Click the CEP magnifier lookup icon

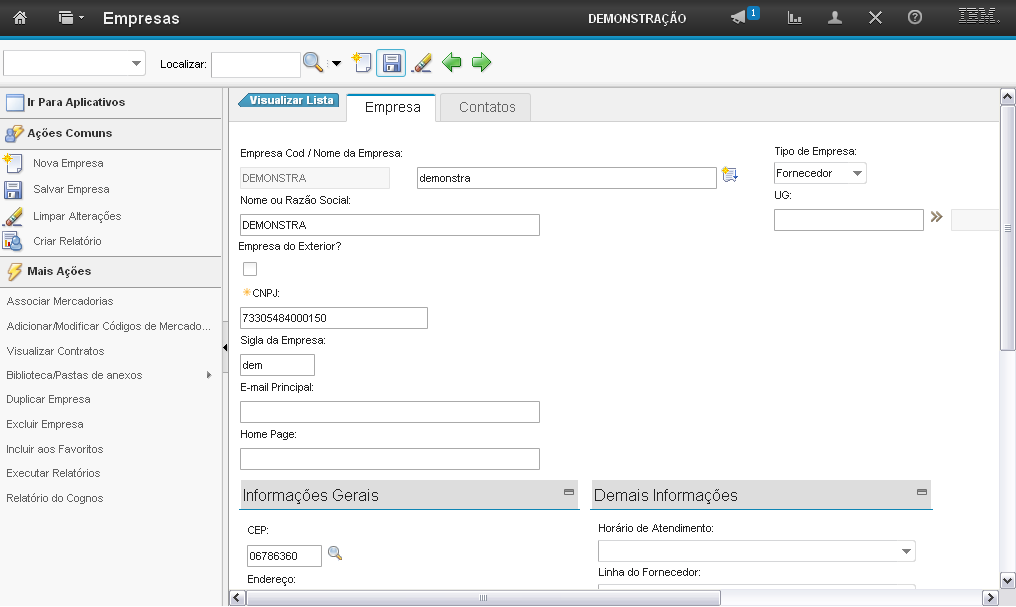pyautogui.click(x=335, y=554)
